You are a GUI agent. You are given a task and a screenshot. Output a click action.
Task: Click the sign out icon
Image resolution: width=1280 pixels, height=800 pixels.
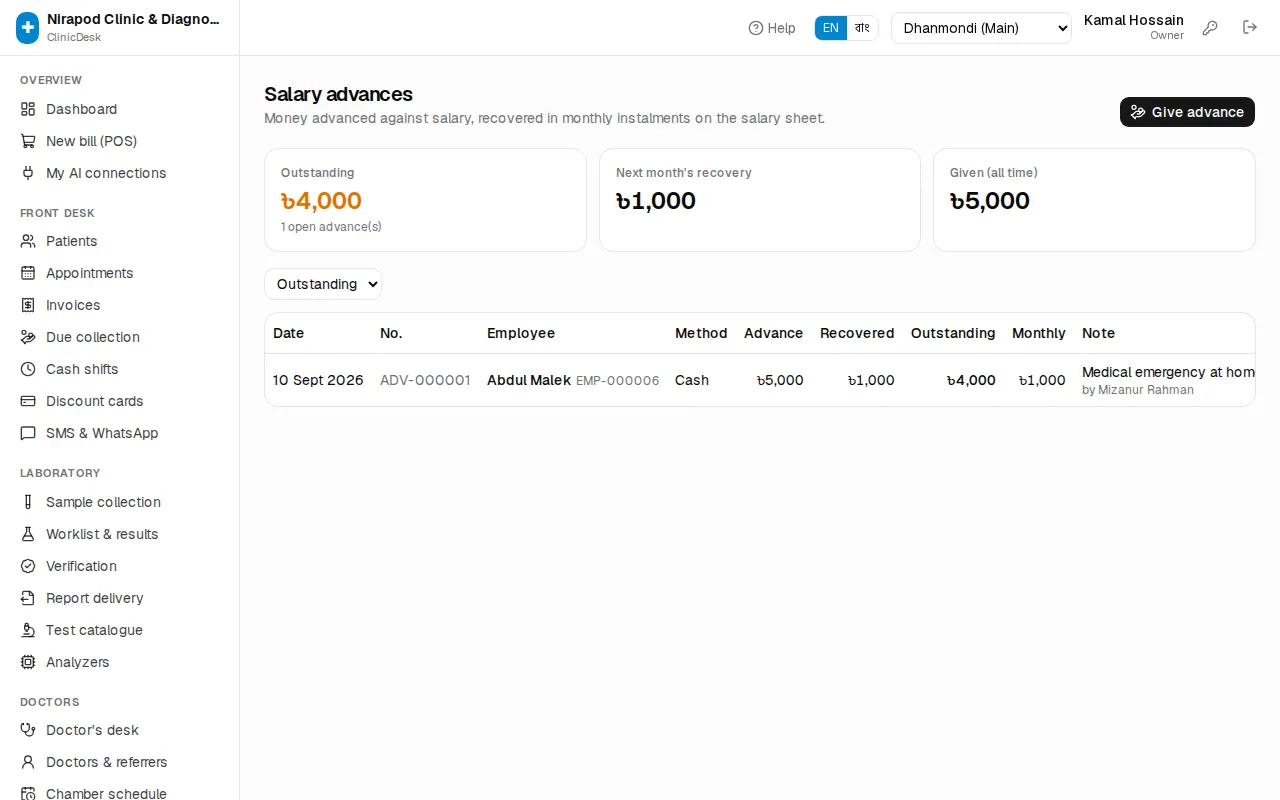[1250, 28]
